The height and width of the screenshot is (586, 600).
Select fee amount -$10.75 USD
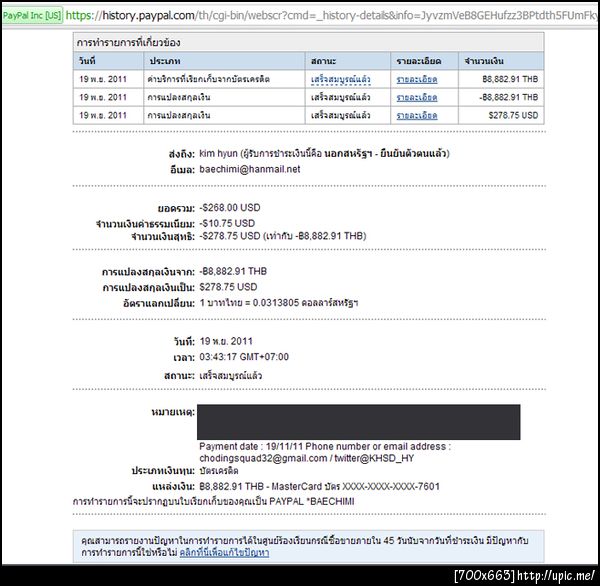click(x=227, y=223)
